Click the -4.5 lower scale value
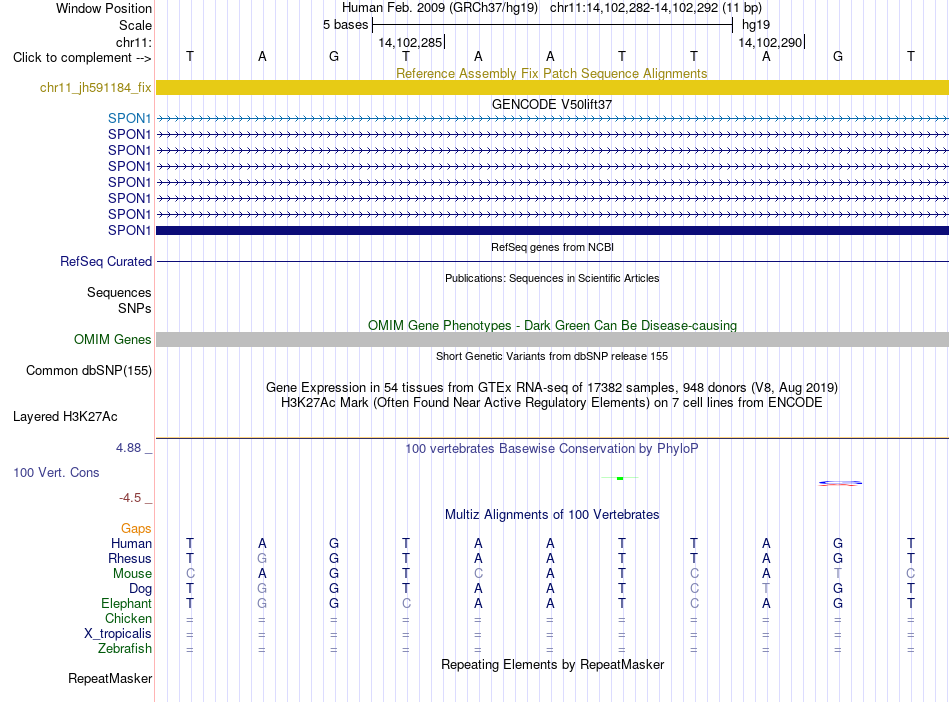 (130, 498)
